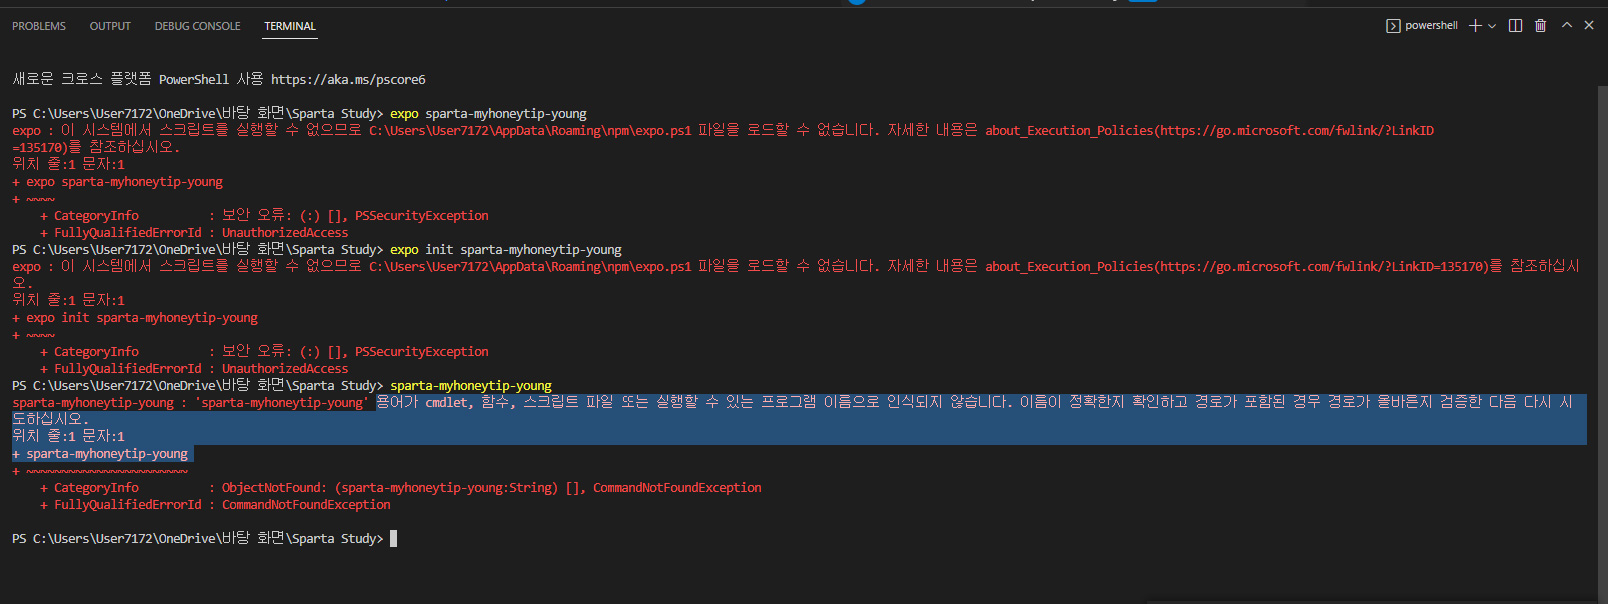Select the DEBUG CONSOLE tab
This screenshot has width=1608, height=604.
[x=197, y=26]
